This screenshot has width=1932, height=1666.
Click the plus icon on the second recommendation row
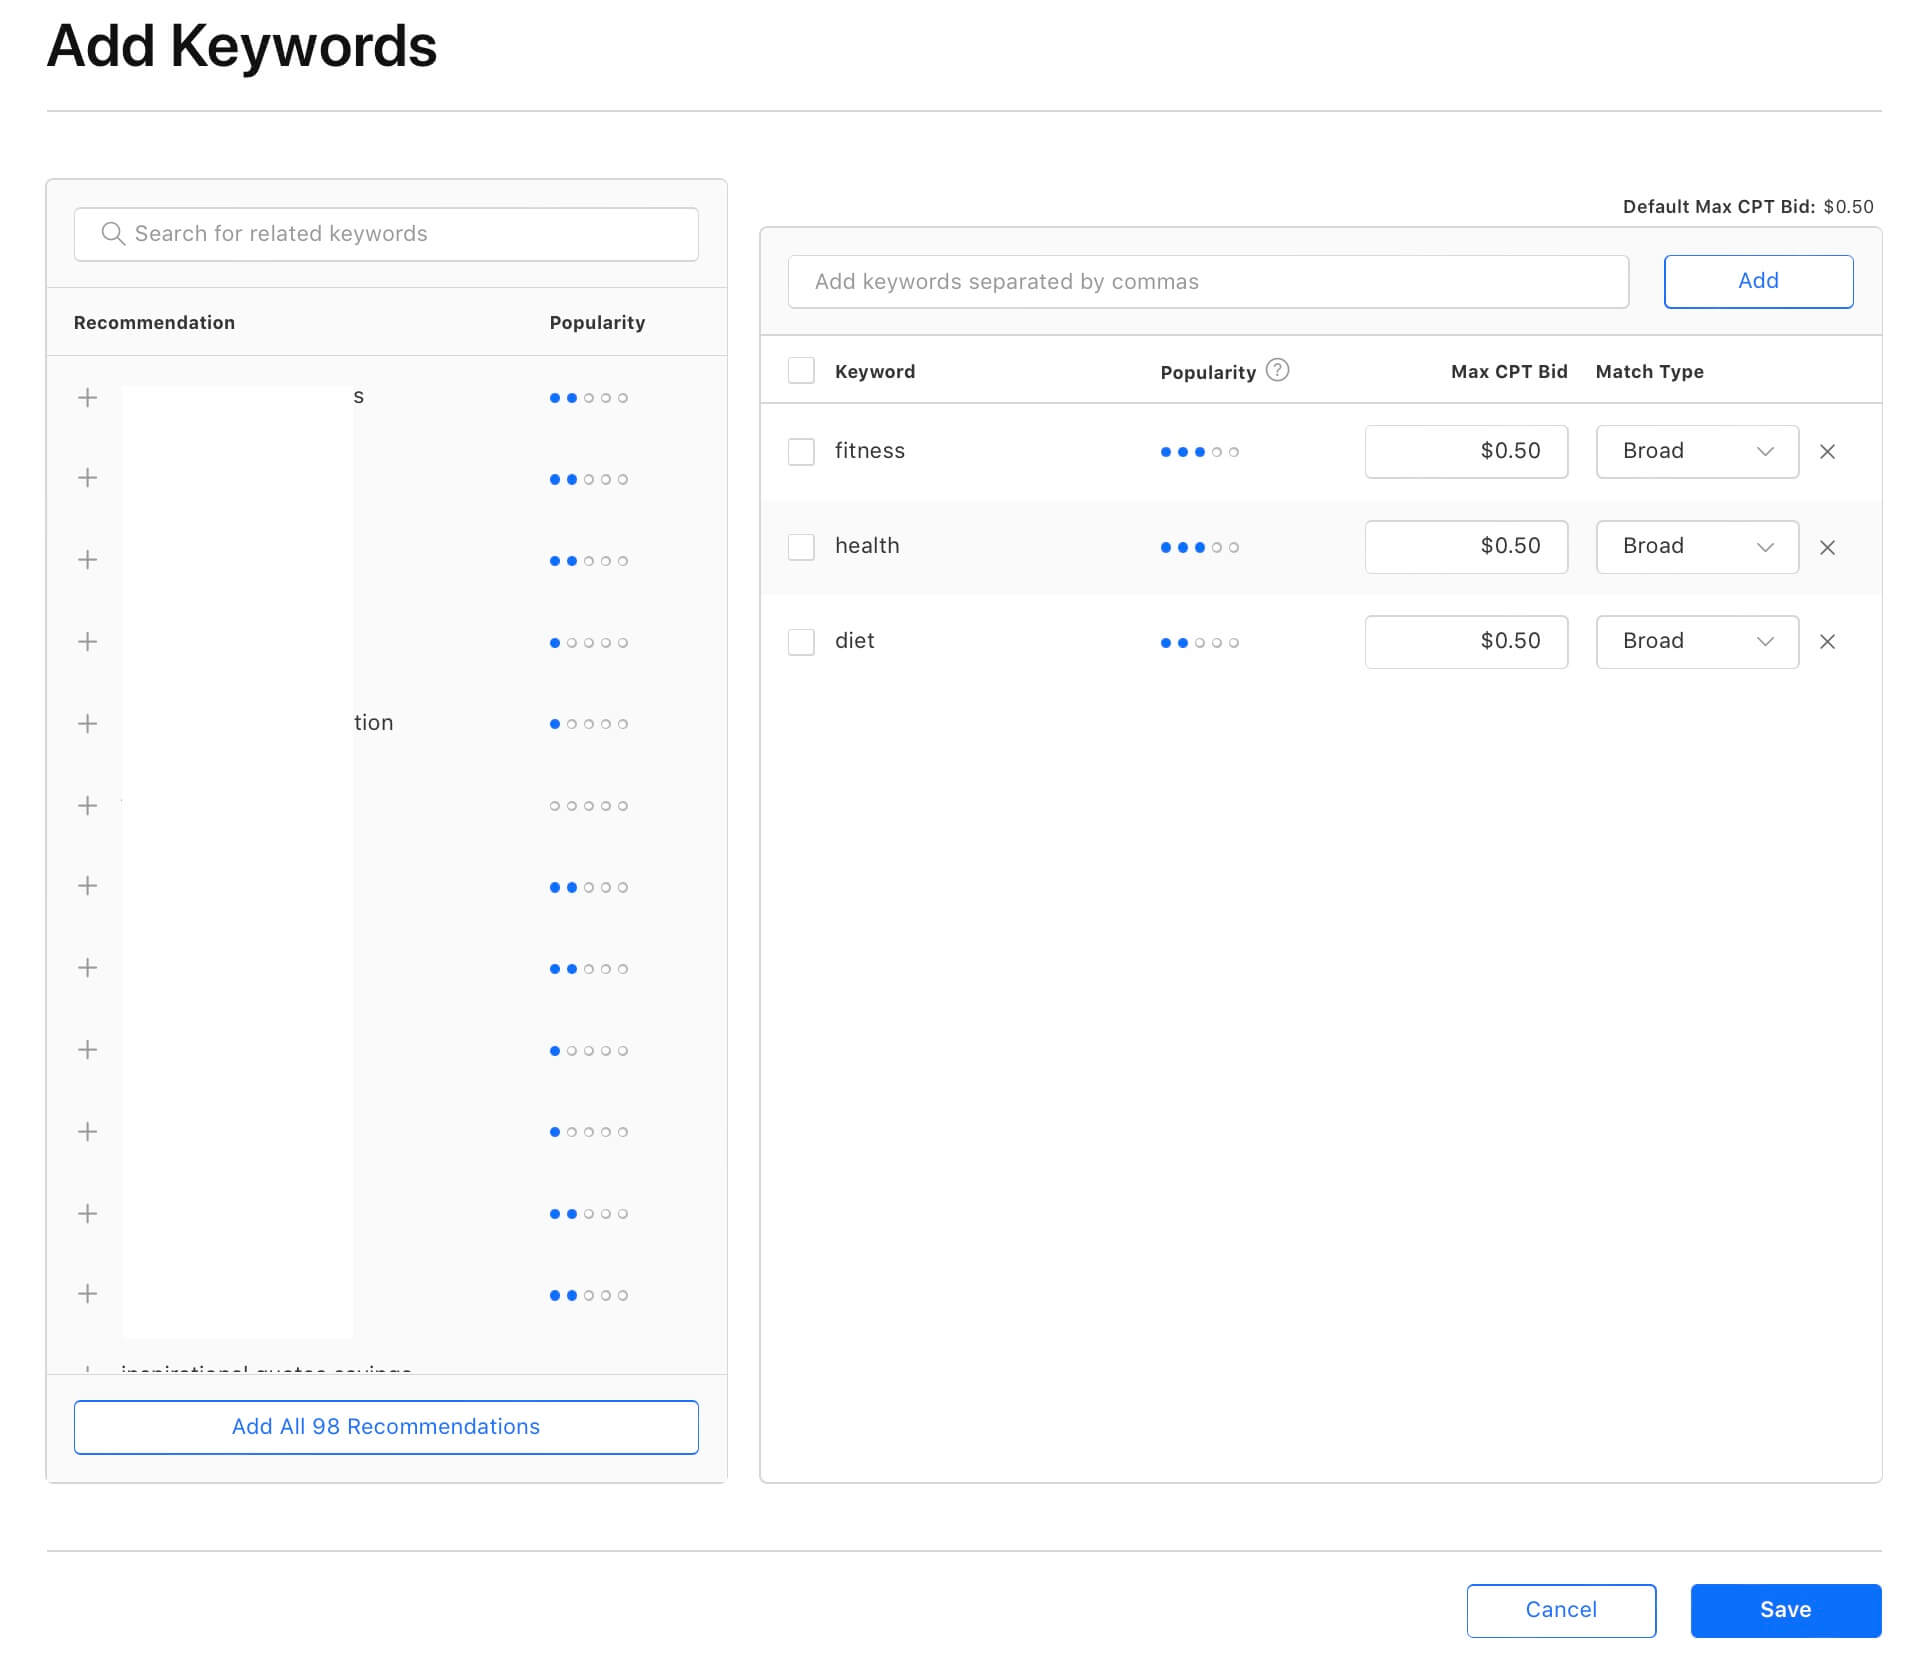87,477
